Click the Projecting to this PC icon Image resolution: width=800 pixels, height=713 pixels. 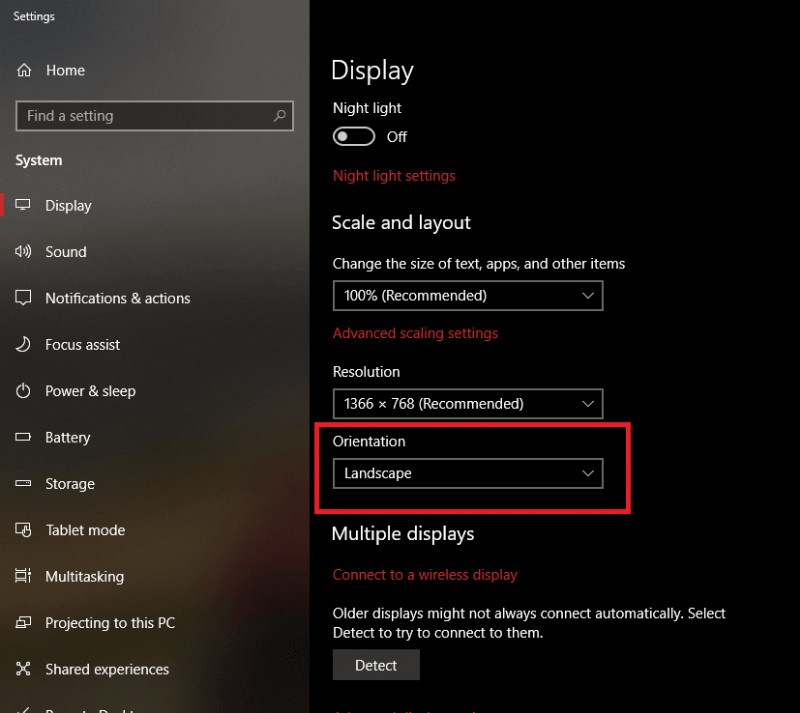point(23,622)
